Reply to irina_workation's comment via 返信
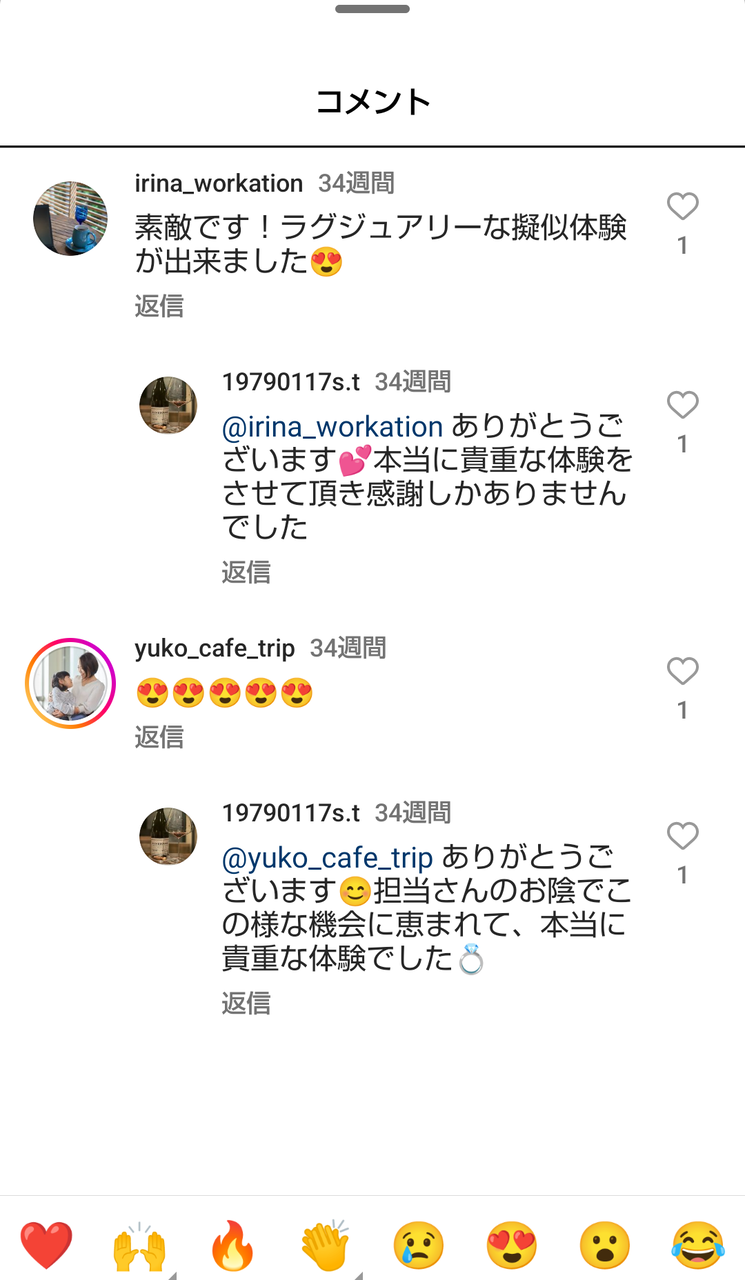Viewport: 745px width, 1280px height. point(159,306)
